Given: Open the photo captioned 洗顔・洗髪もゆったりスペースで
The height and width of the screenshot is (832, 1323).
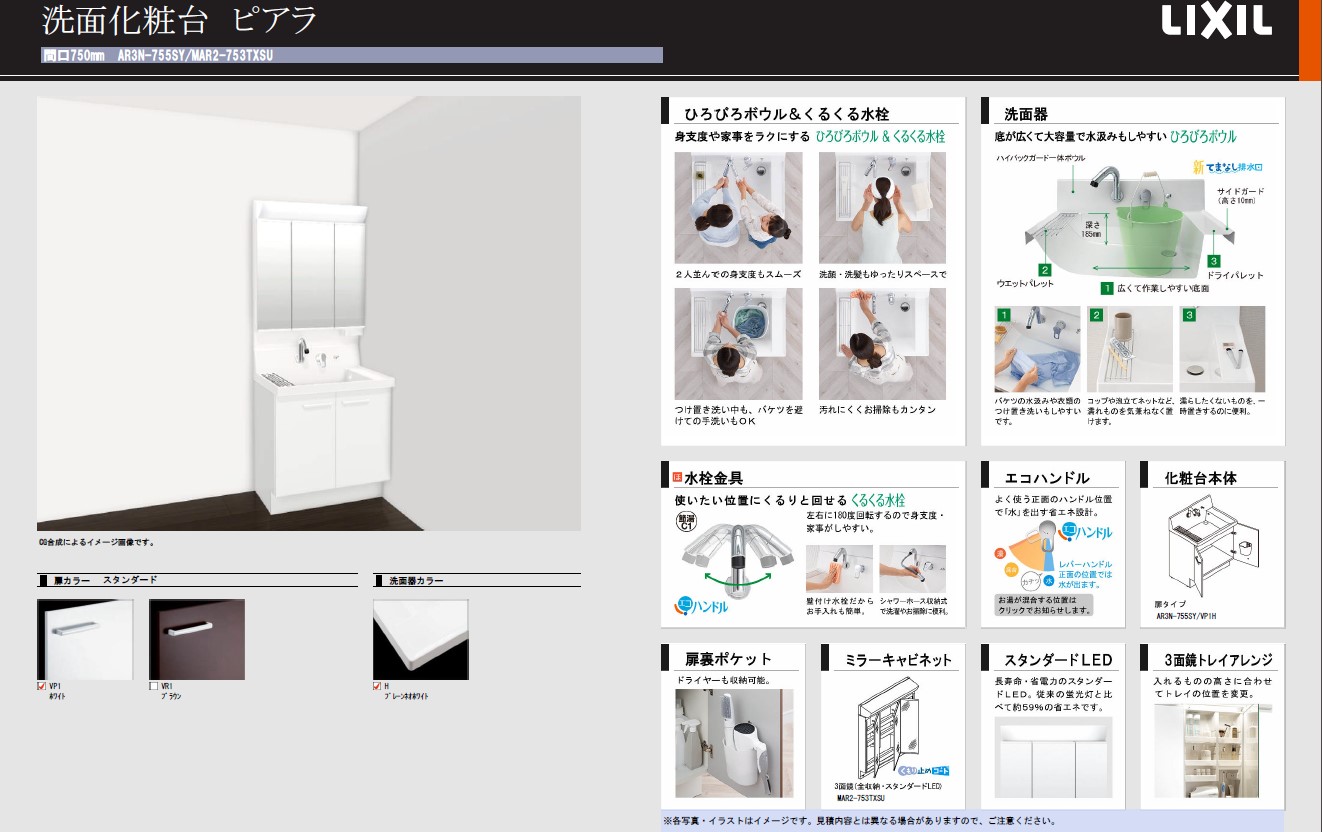Looking at the screenshot, I should [x=882, y=208].
